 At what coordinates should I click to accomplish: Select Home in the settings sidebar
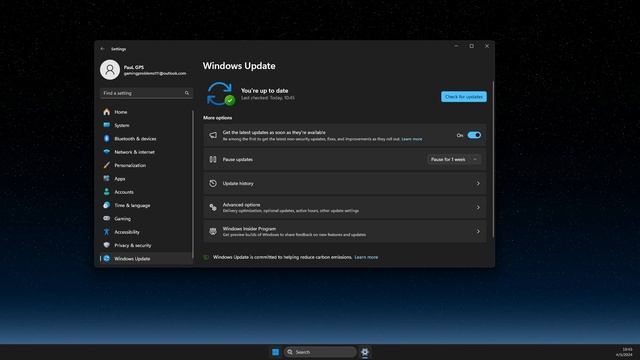(146, 112)
